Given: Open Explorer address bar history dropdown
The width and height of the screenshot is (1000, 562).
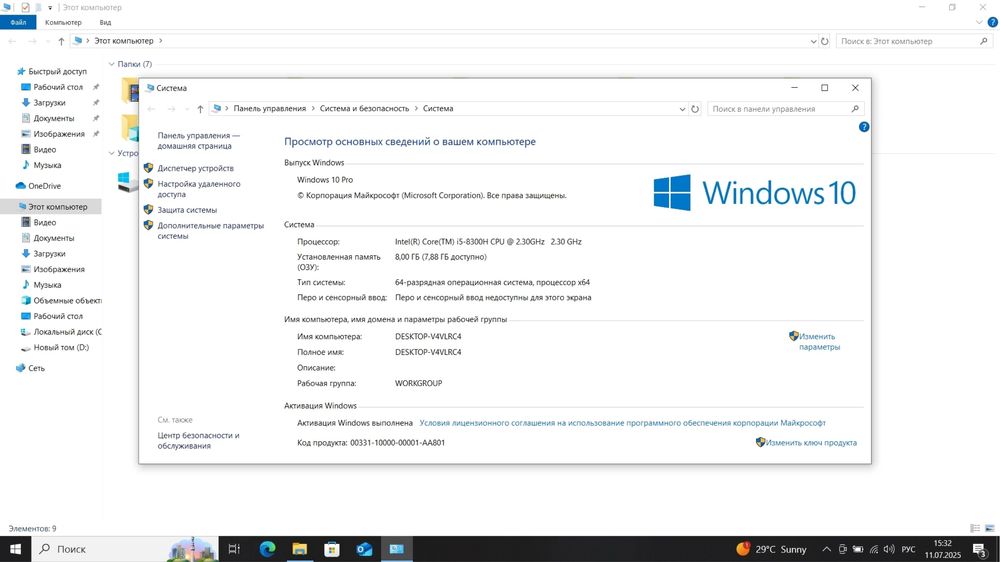Looking at the screenshot, I should 813,41.
